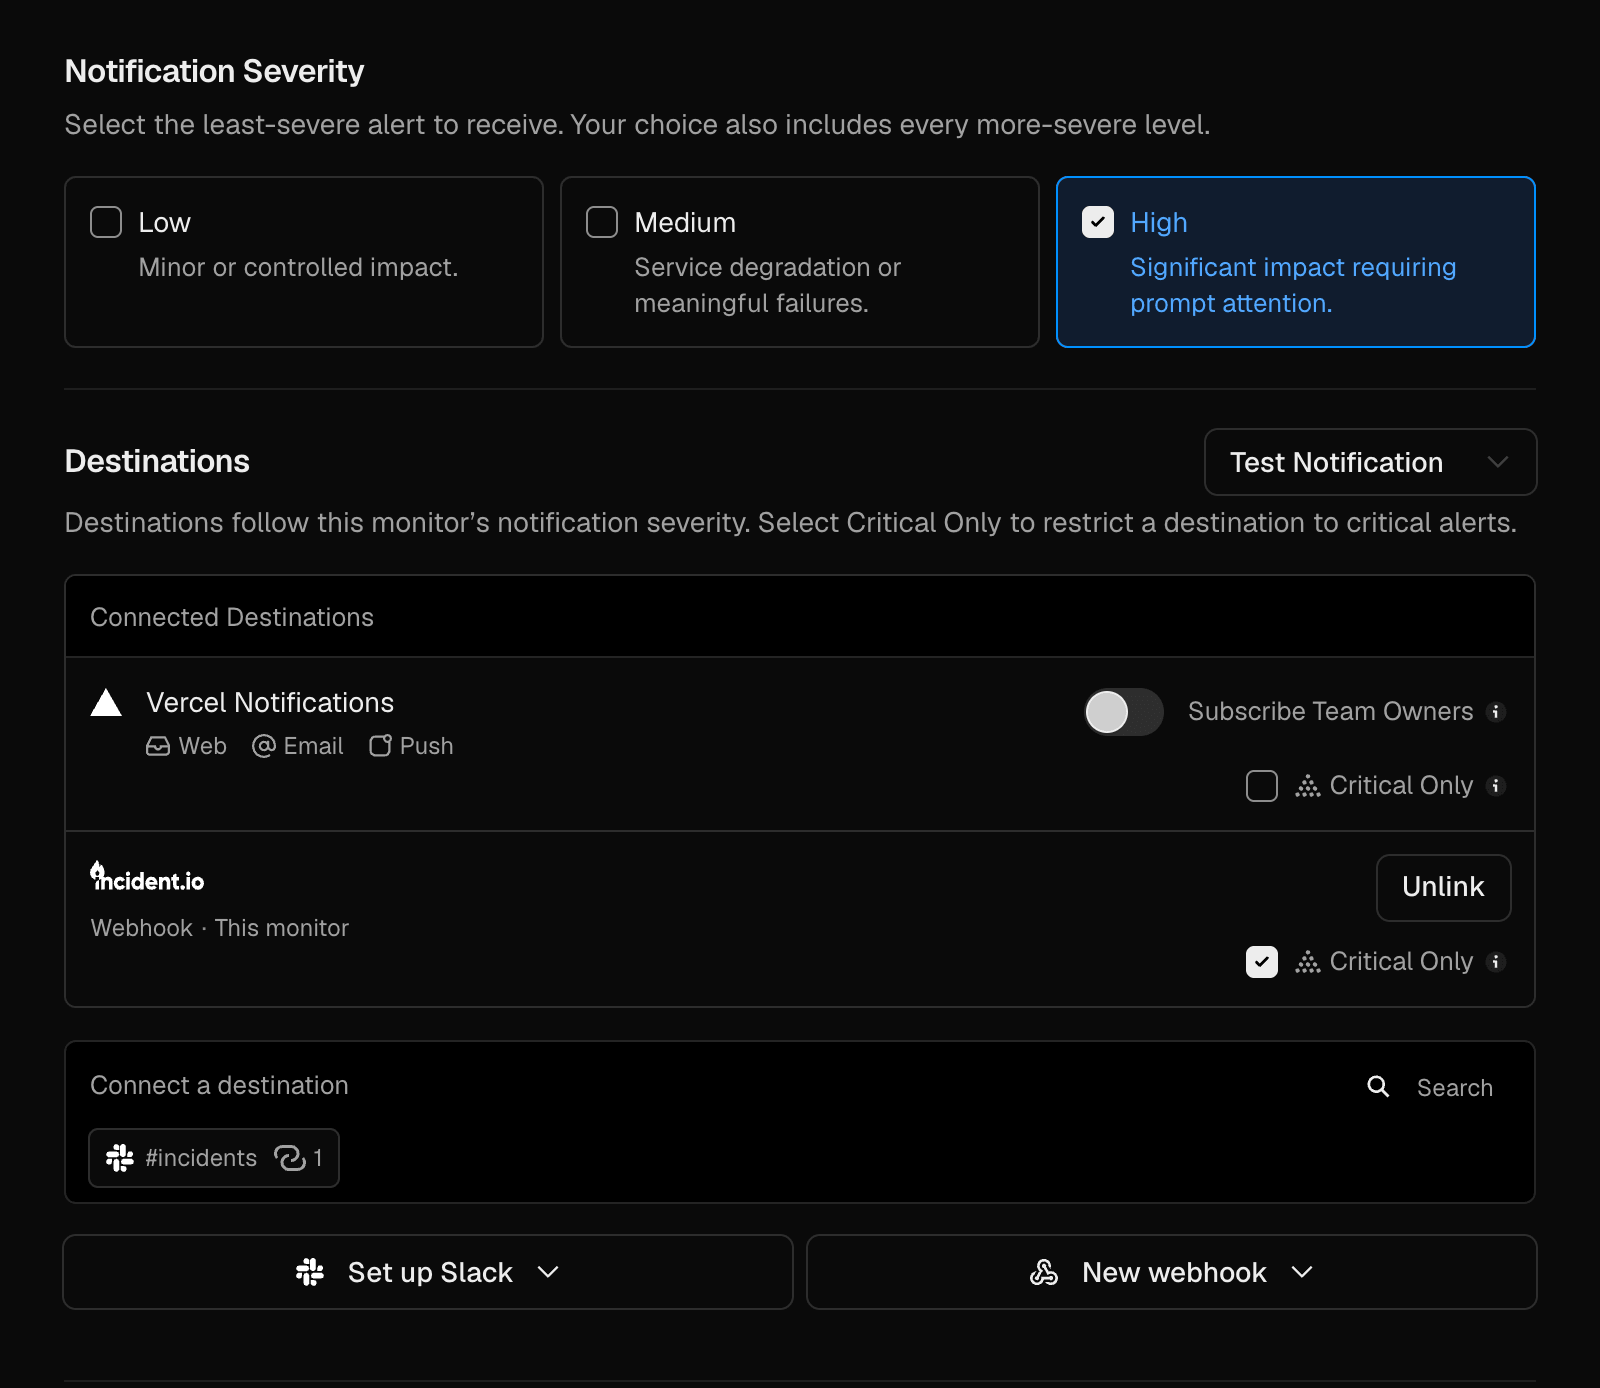The image size is (1600, 1388).
Task: Click the webhook icon in New webhook
Action: [1044, 1272]
